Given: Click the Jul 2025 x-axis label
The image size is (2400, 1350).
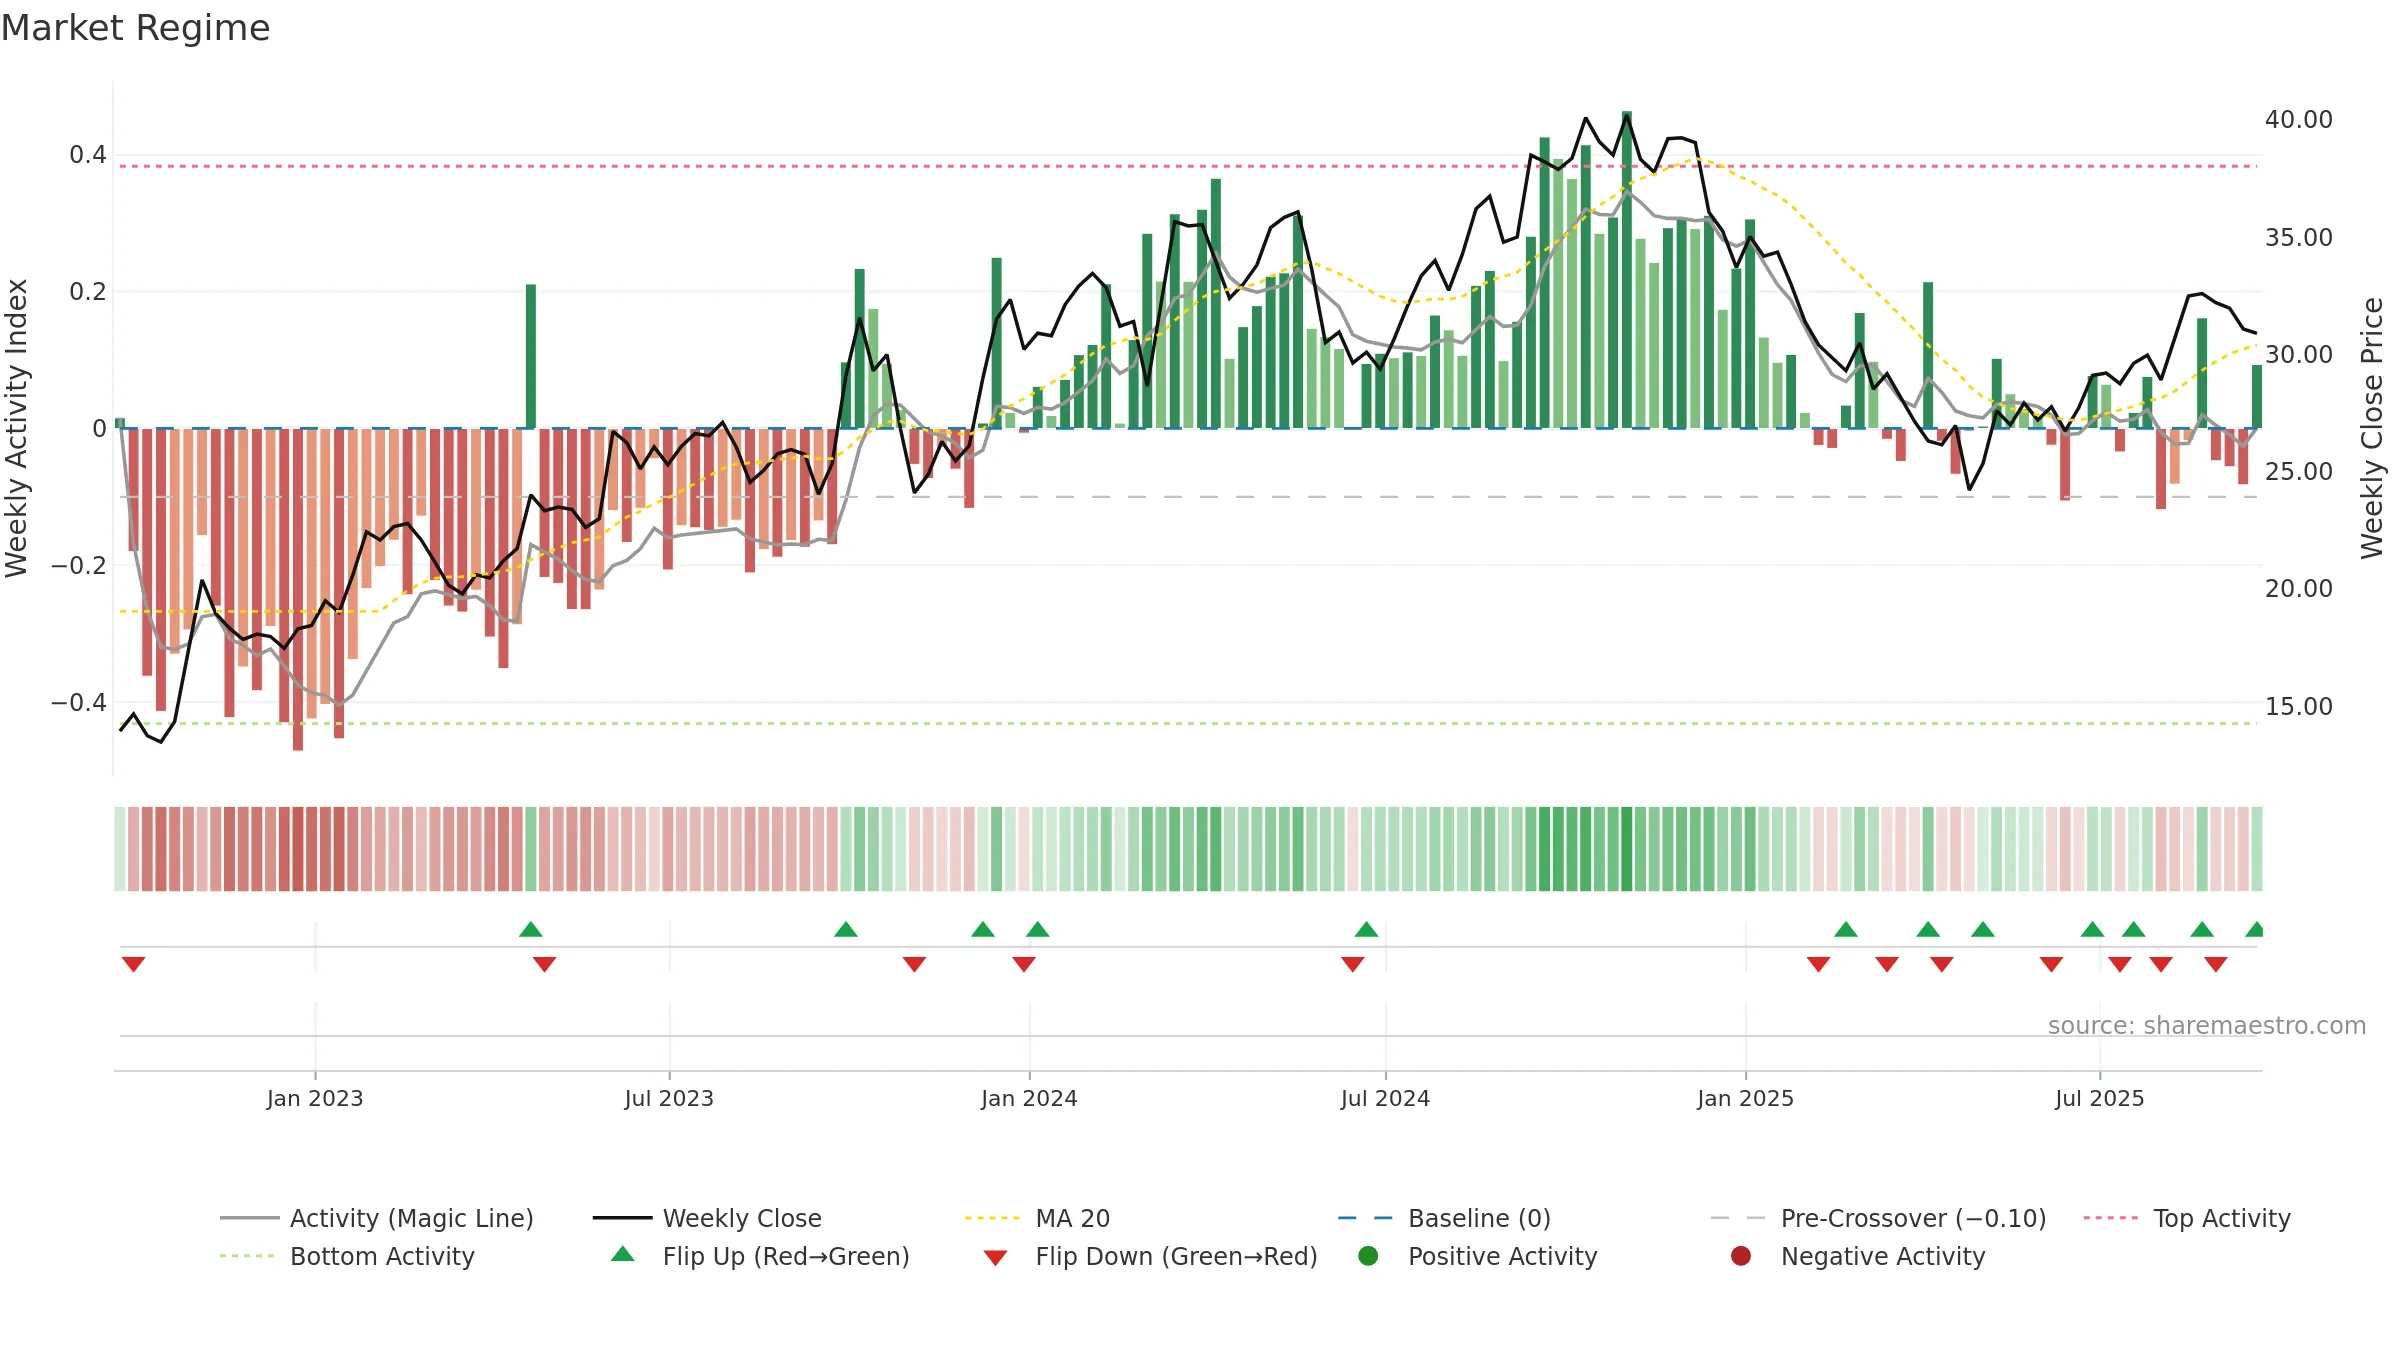Looking at the screenshot, I should [x=2100, y=1098].
